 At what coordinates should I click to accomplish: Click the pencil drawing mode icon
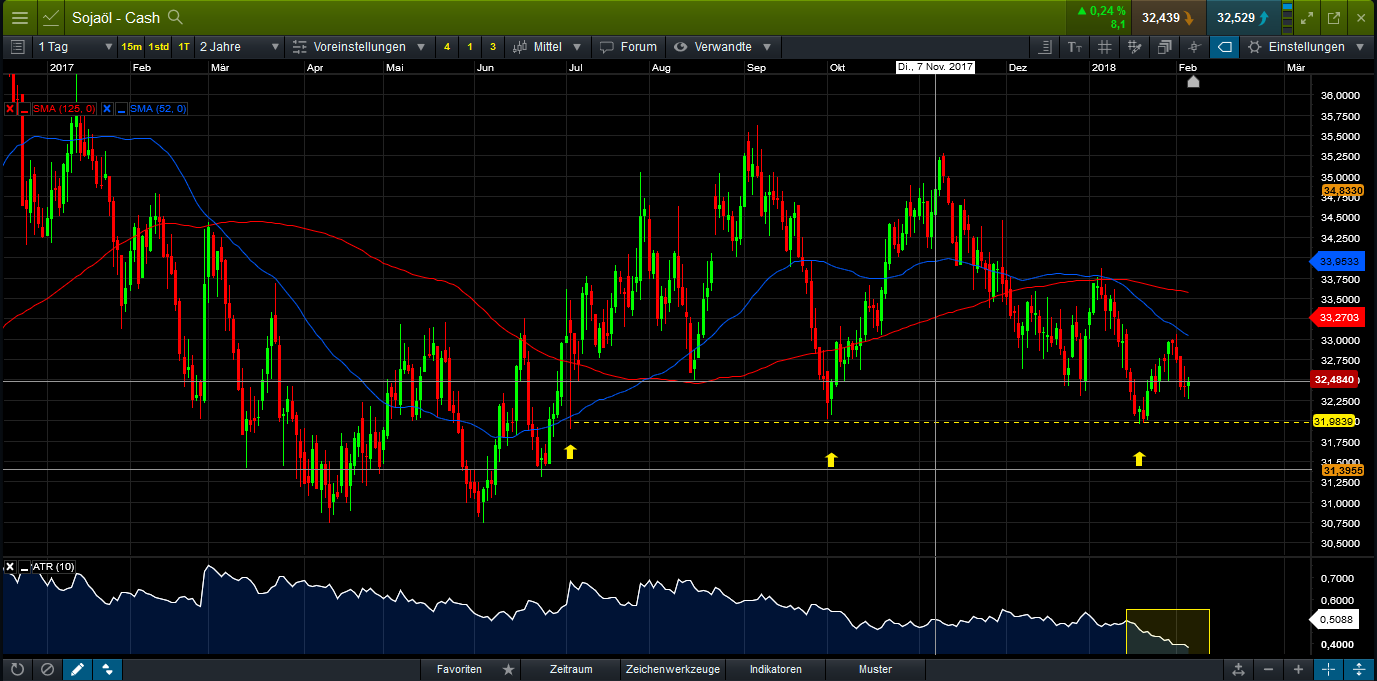(x=77, y=669)
